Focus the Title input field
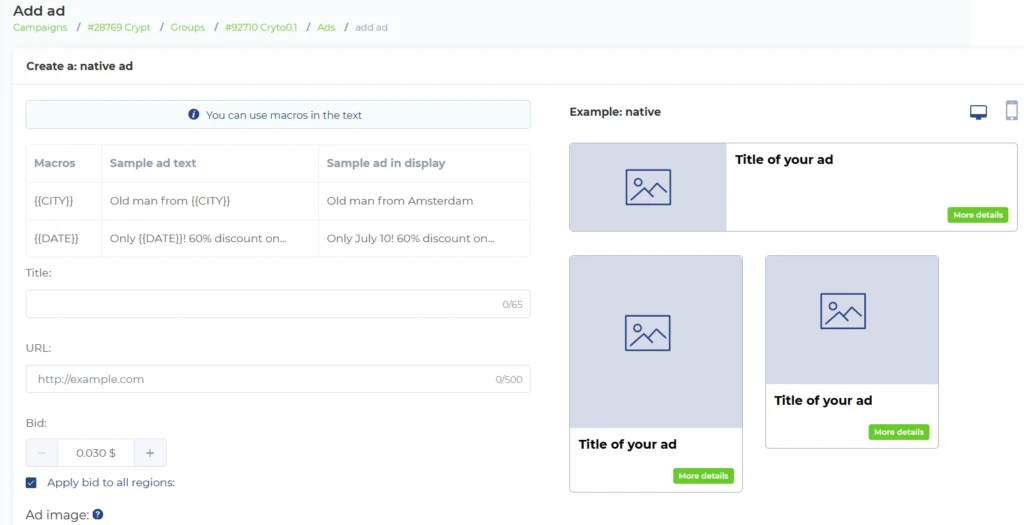1024x525 pixels. (x=278, y=304)
